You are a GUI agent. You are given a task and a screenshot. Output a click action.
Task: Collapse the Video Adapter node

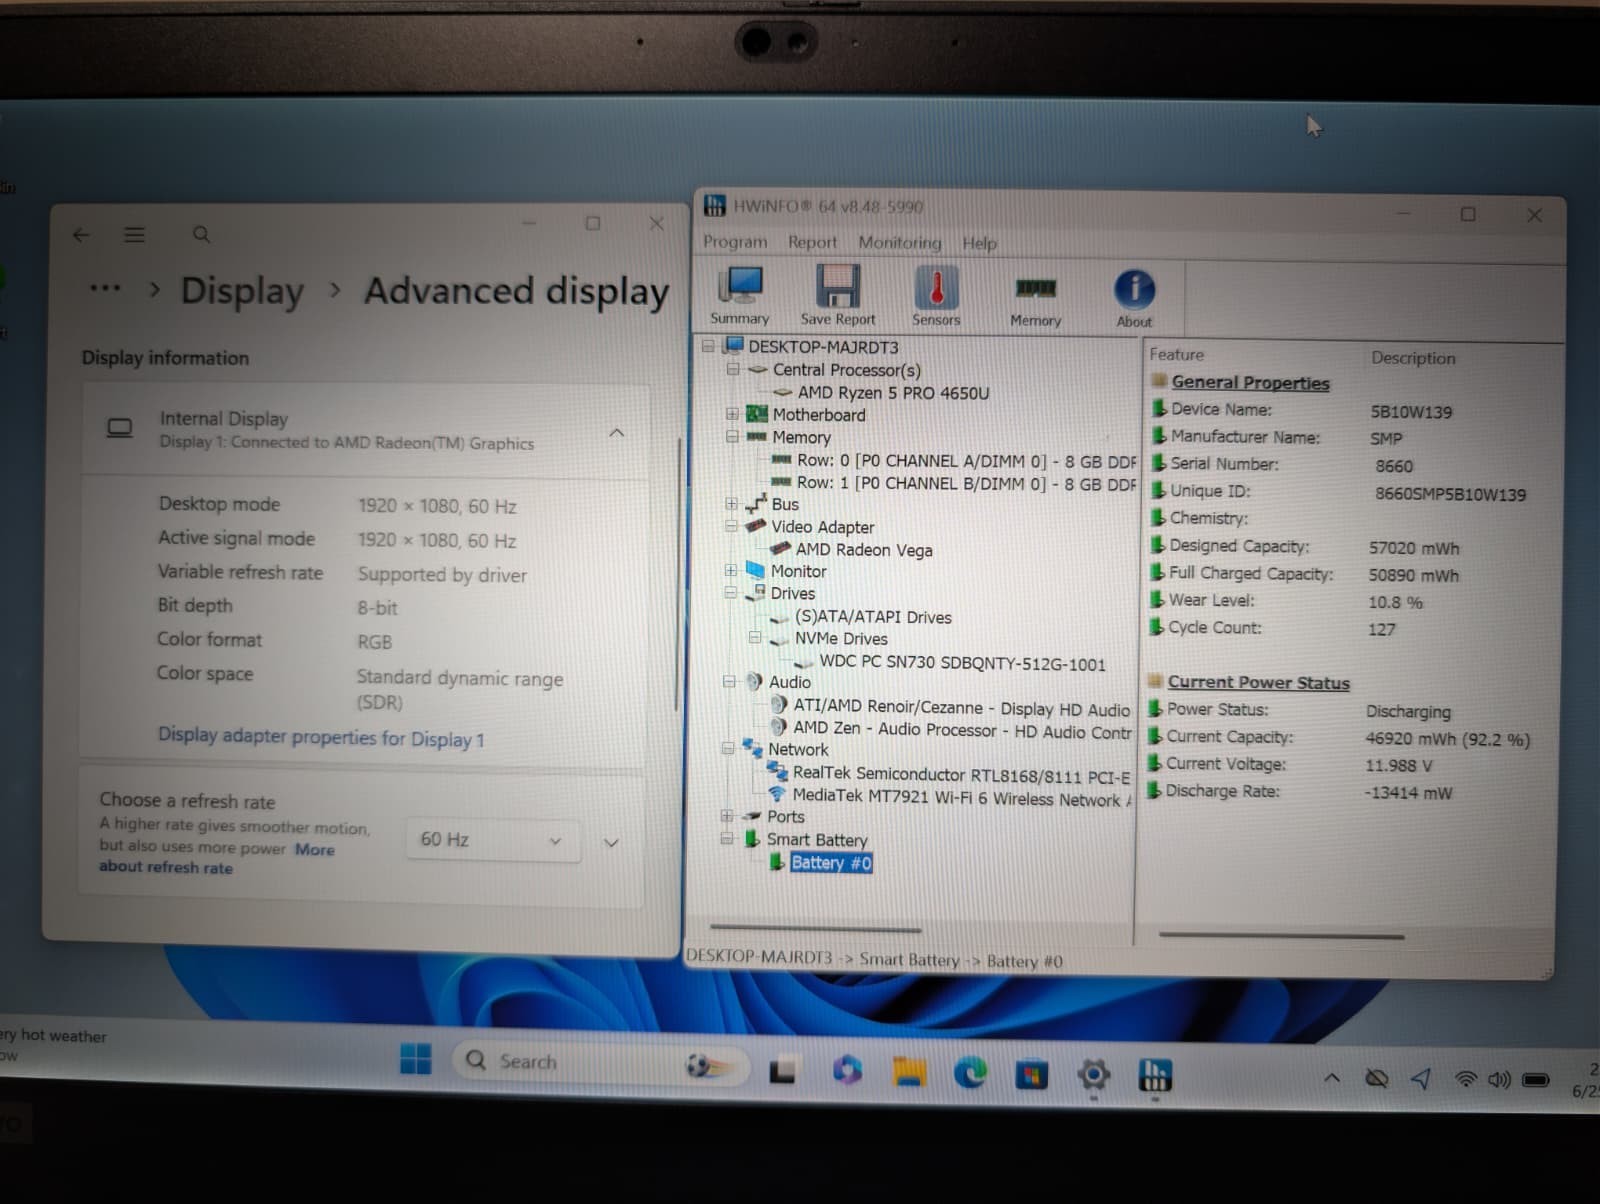pyautogui.click(x=731, y=526)
